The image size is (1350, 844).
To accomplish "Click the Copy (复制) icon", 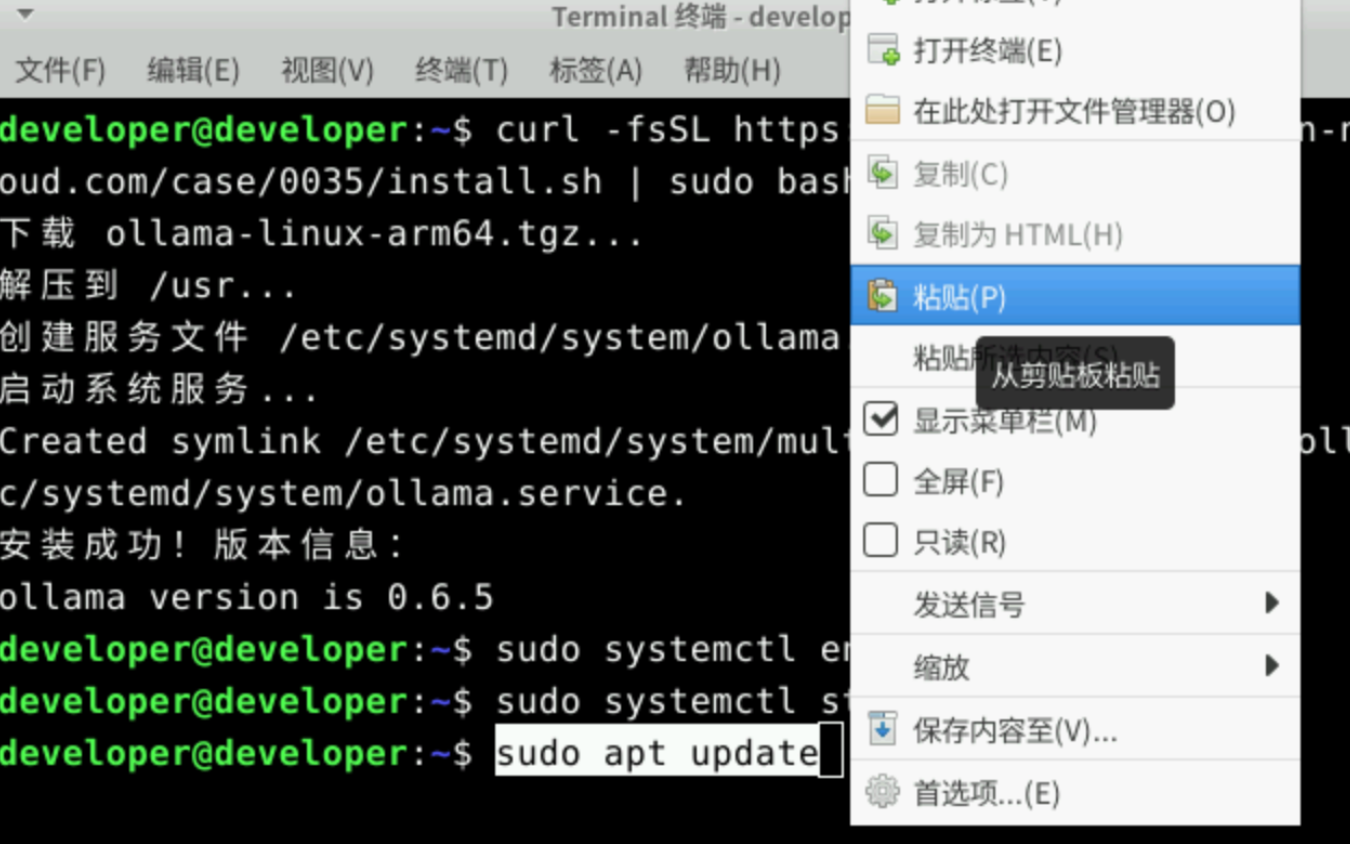I will click(882, 173).
